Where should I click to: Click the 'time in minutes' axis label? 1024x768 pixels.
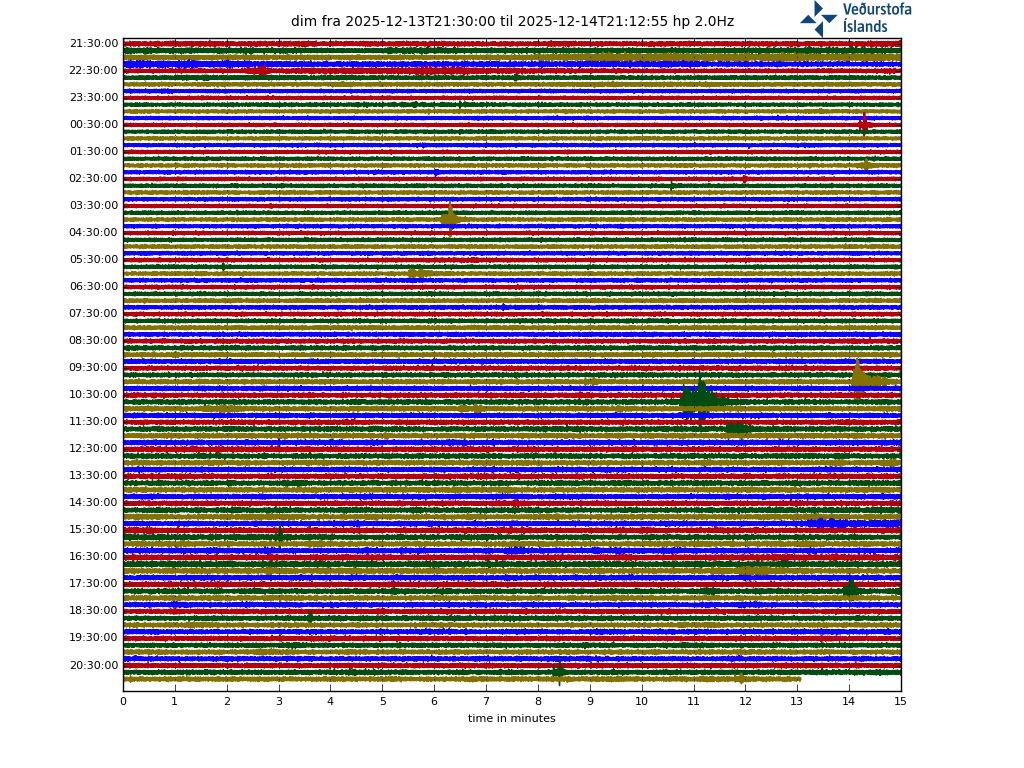pos(511,718)
